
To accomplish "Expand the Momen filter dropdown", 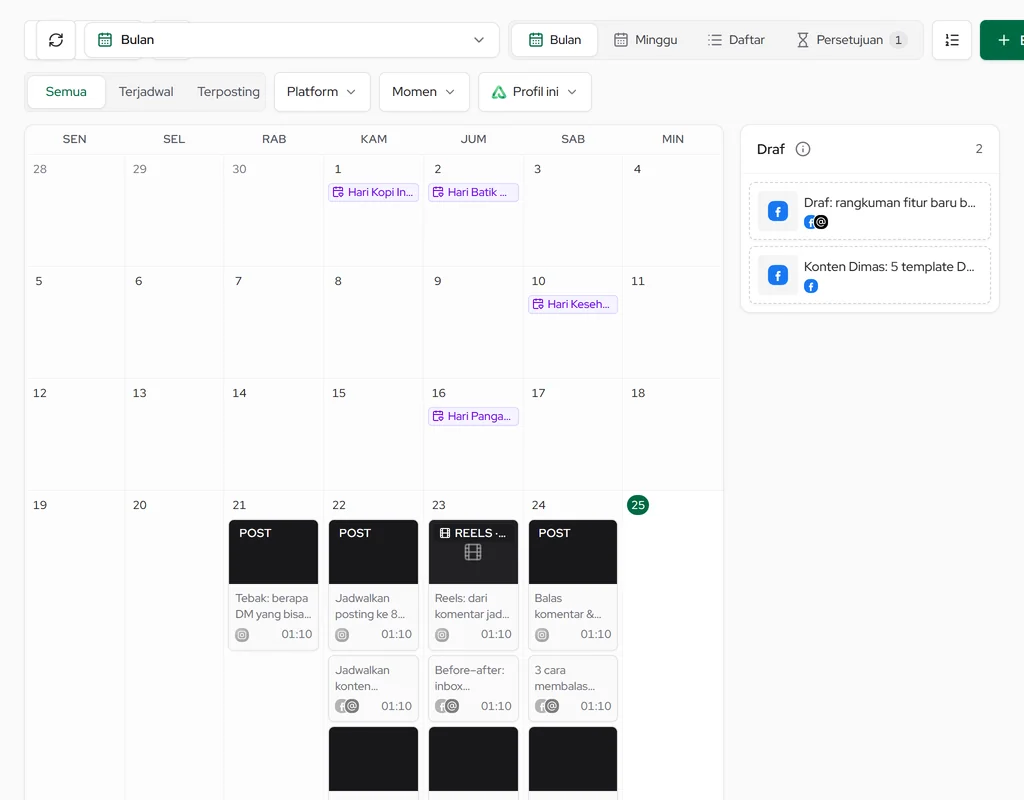I will [x=424, y=91].
